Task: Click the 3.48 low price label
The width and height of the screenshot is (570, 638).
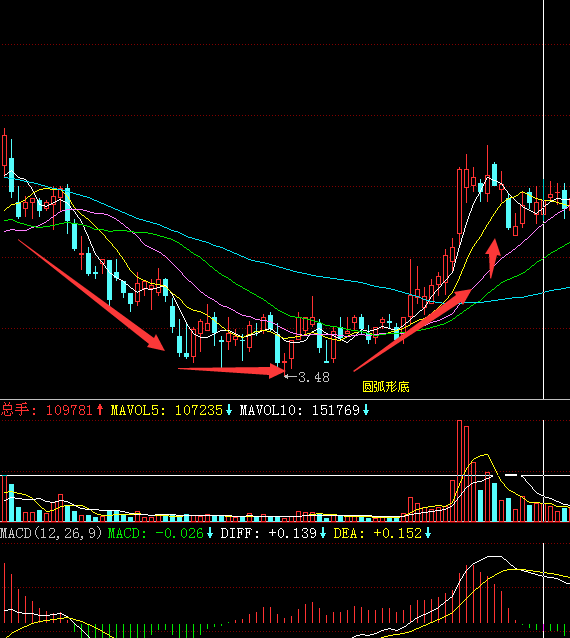Action: pyautogui.click(x=314, y=378)
